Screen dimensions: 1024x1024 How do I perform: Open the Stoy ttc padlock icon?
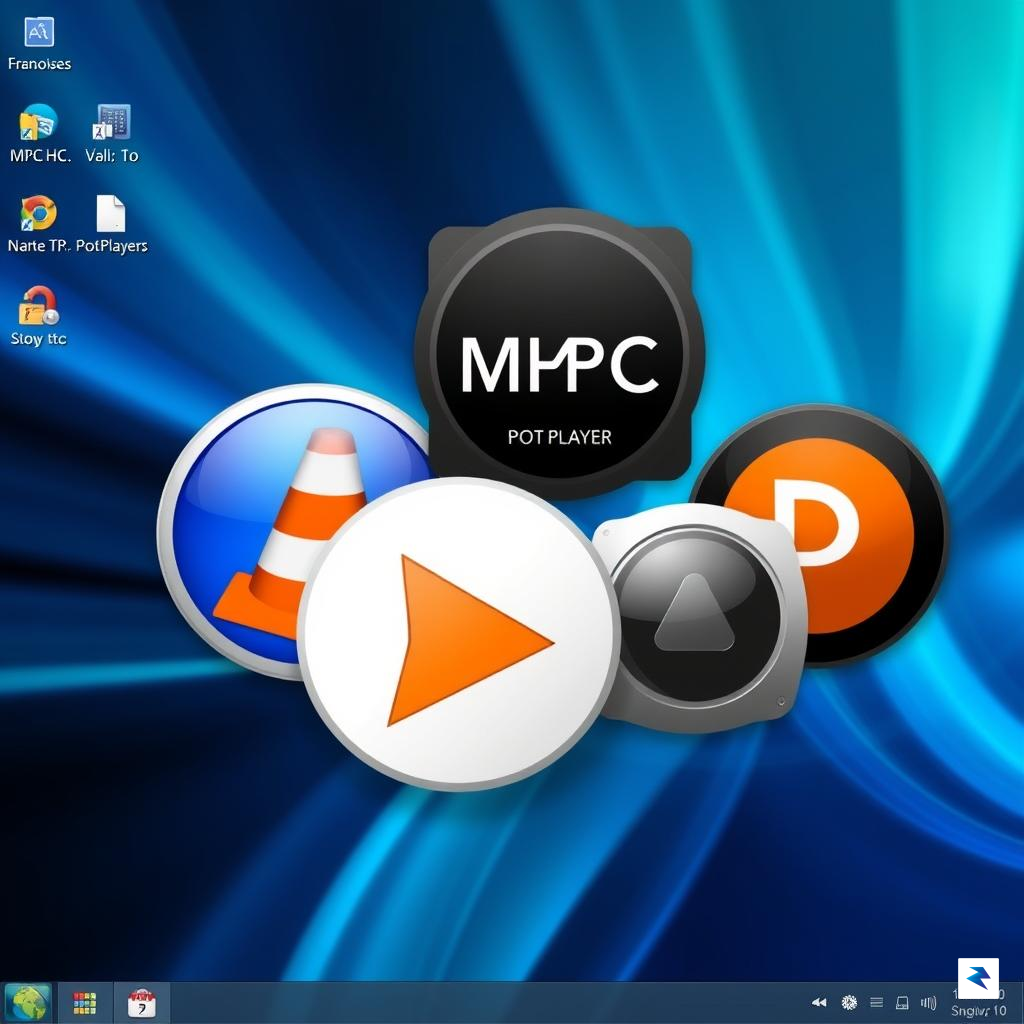coord(39,317)
